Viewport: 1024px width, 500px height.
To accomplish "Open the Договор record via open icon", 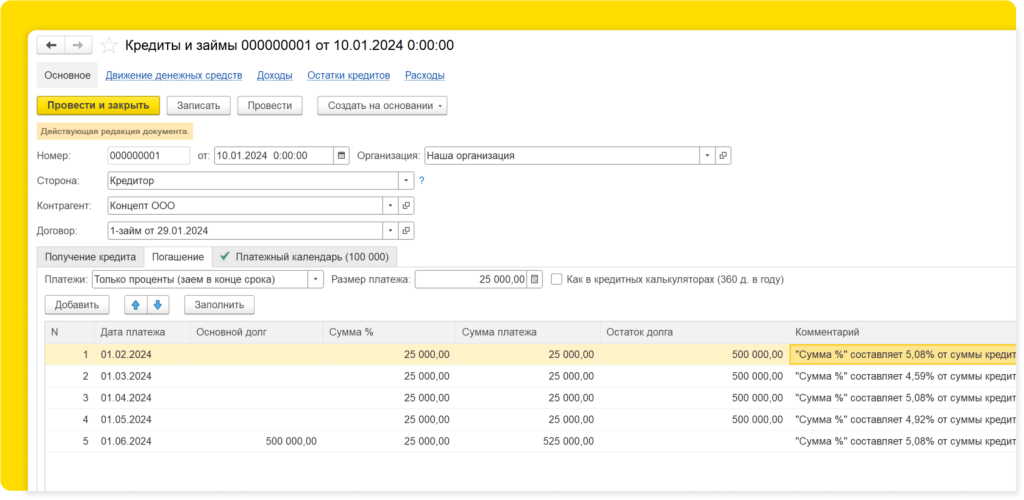I will (406, 230).
